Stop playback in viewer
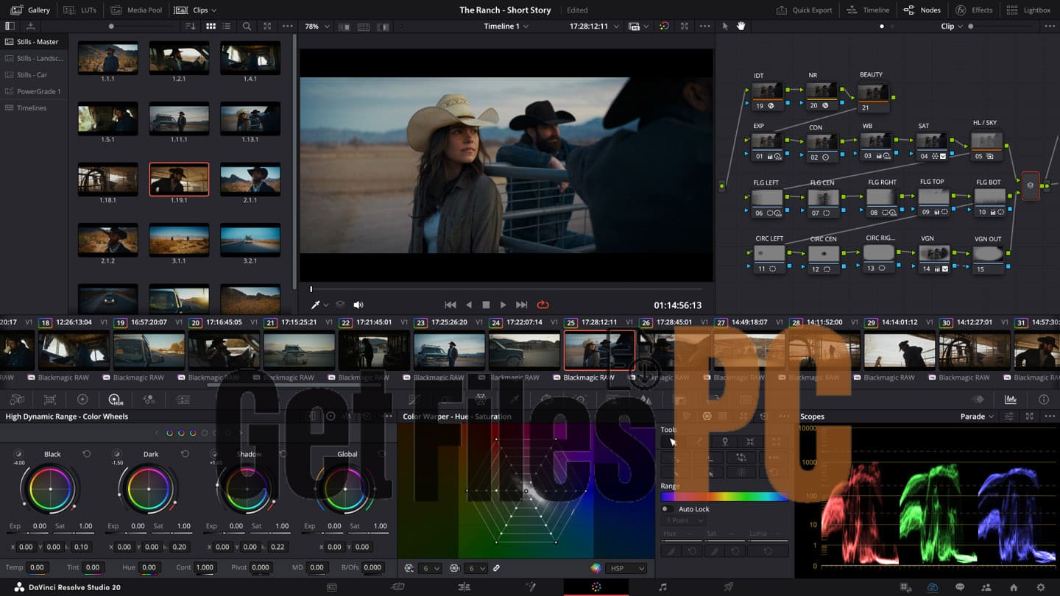 485,305
